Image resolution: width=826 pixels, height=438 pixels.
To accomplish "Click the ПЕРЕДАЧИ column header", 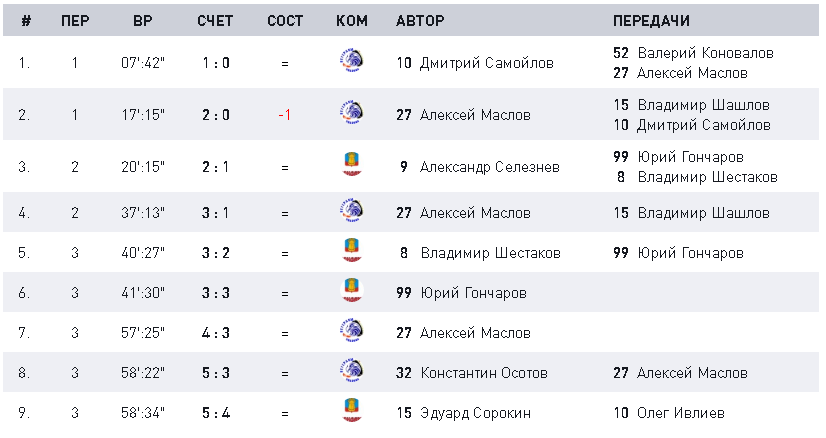I will pyautogui.click(x=651, y=21).
